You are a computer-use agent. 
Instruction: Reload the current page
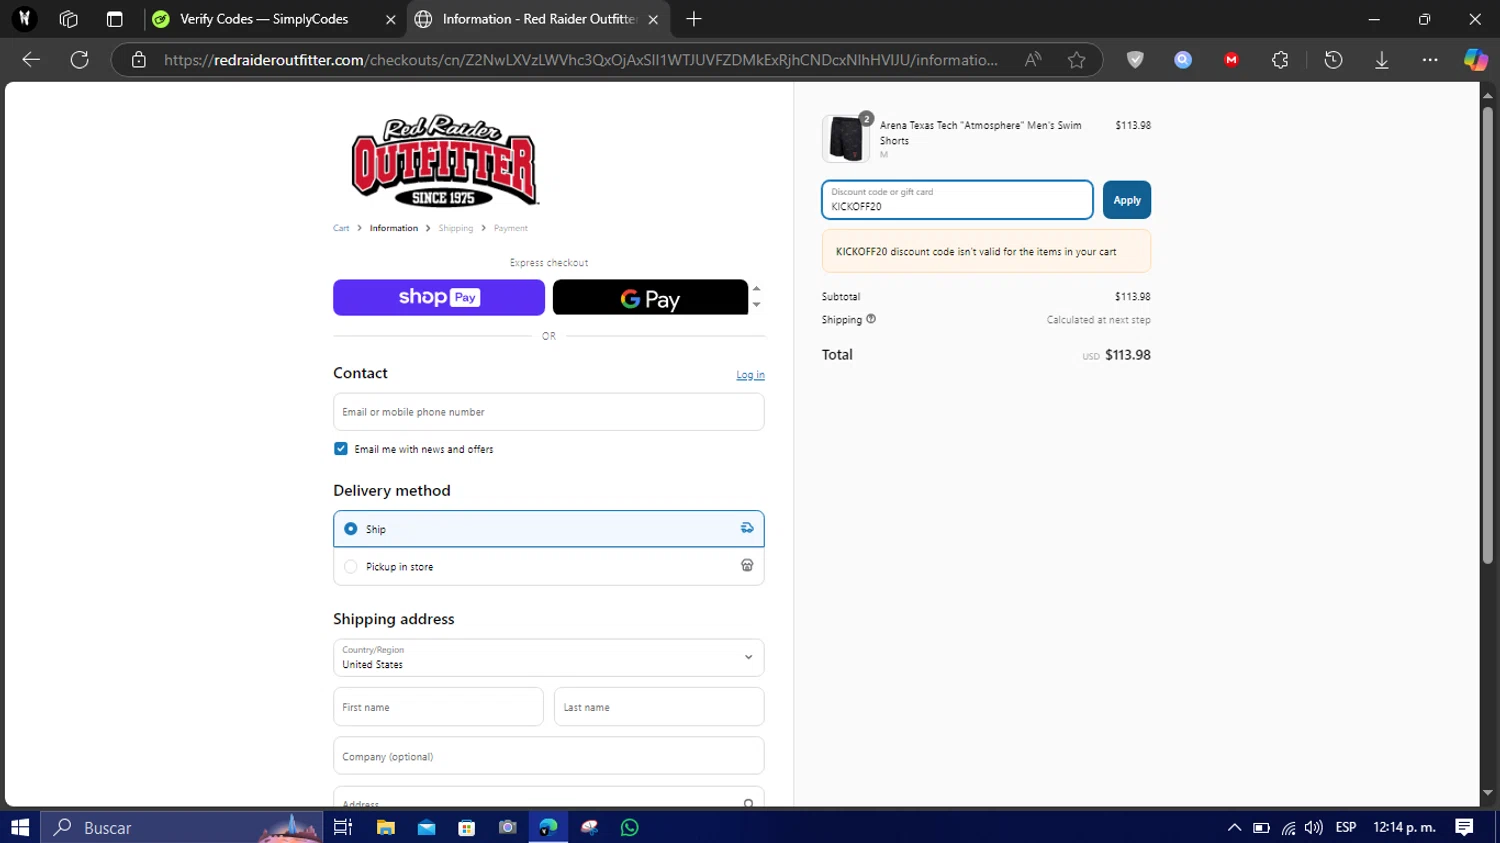point(80,60)
